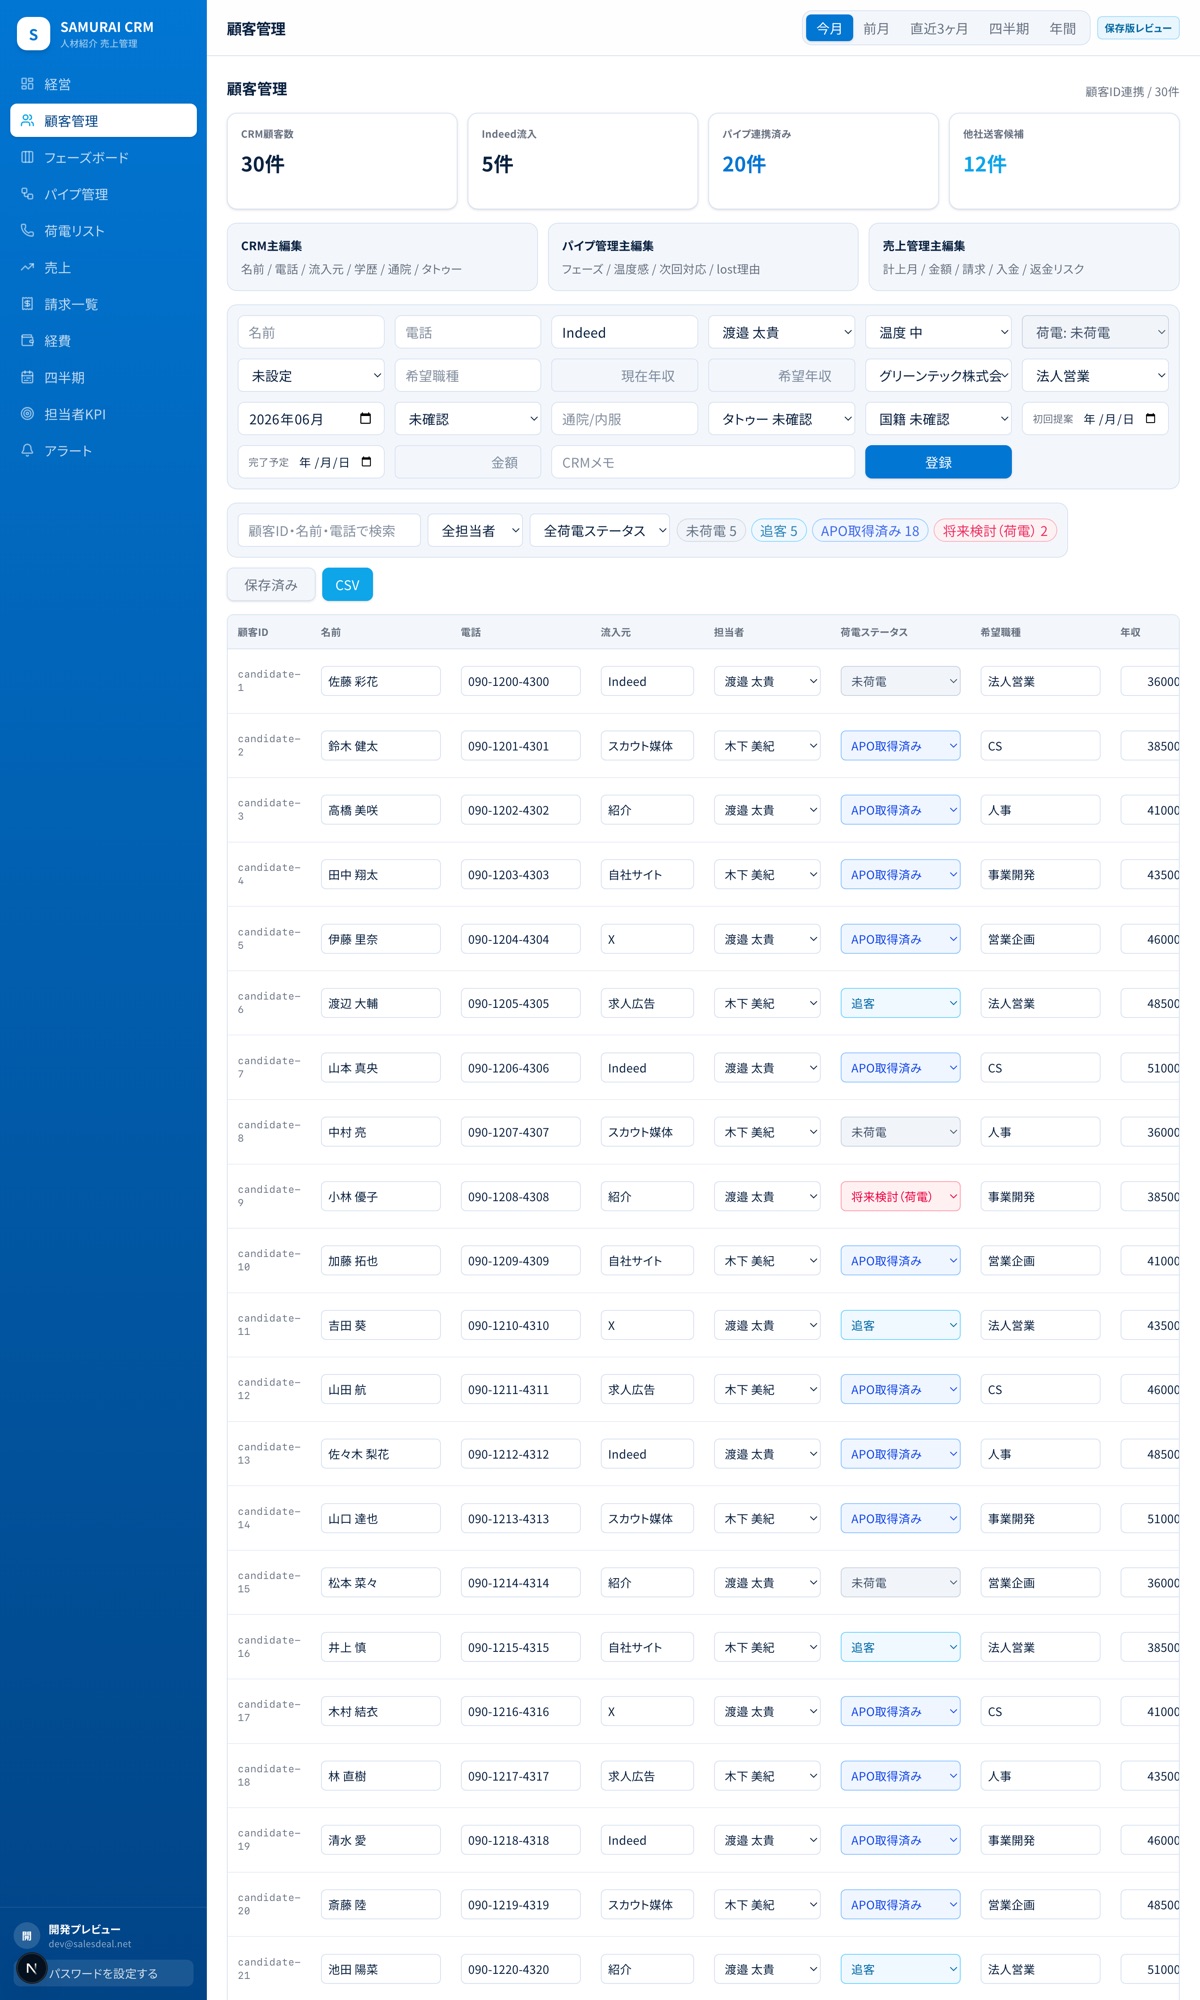
Task: Open the 未設定 dropdown
Action: click(x=311, y=376)
